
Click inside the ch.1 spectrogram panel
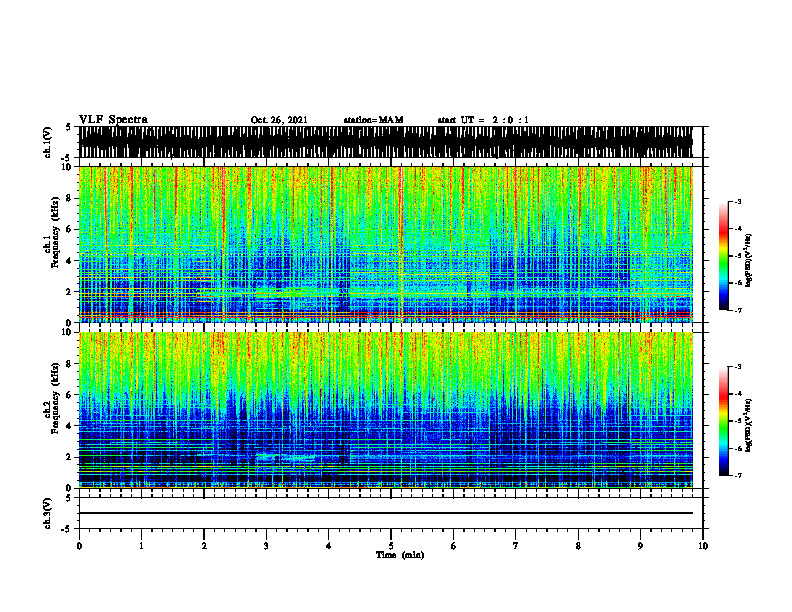(x=391, y=244)
